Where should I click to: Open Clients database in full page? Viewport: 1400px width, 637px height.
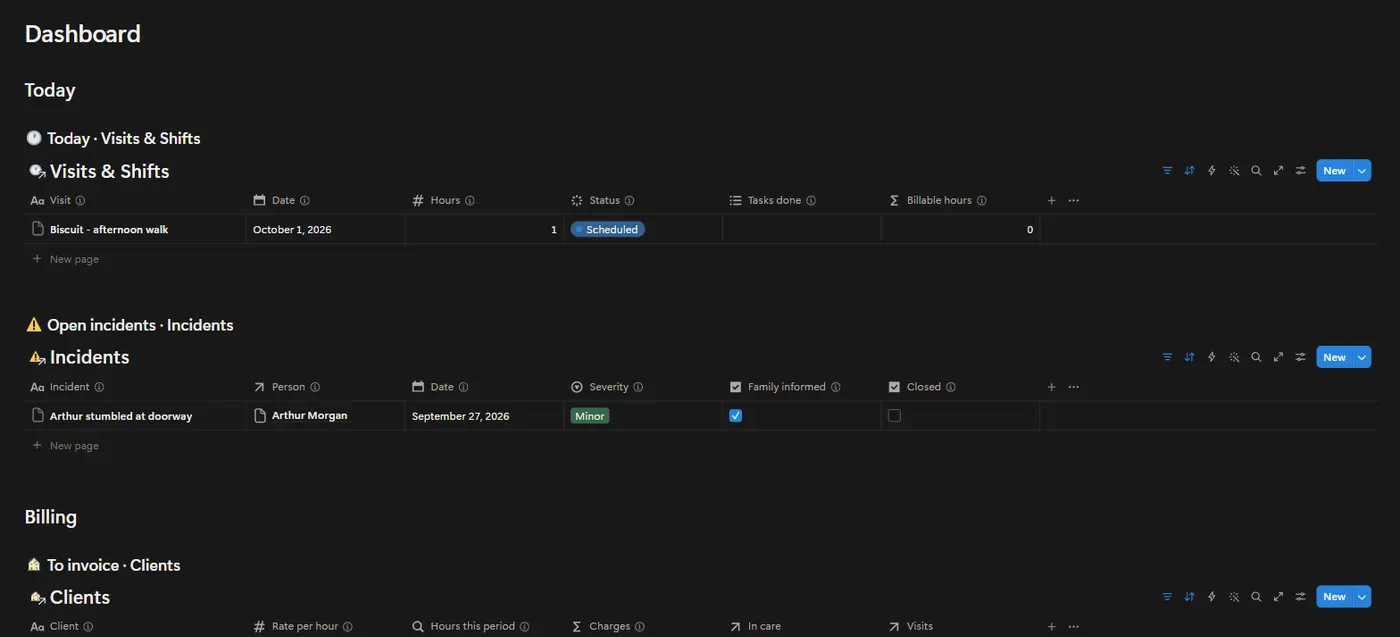pos(1278,597)
